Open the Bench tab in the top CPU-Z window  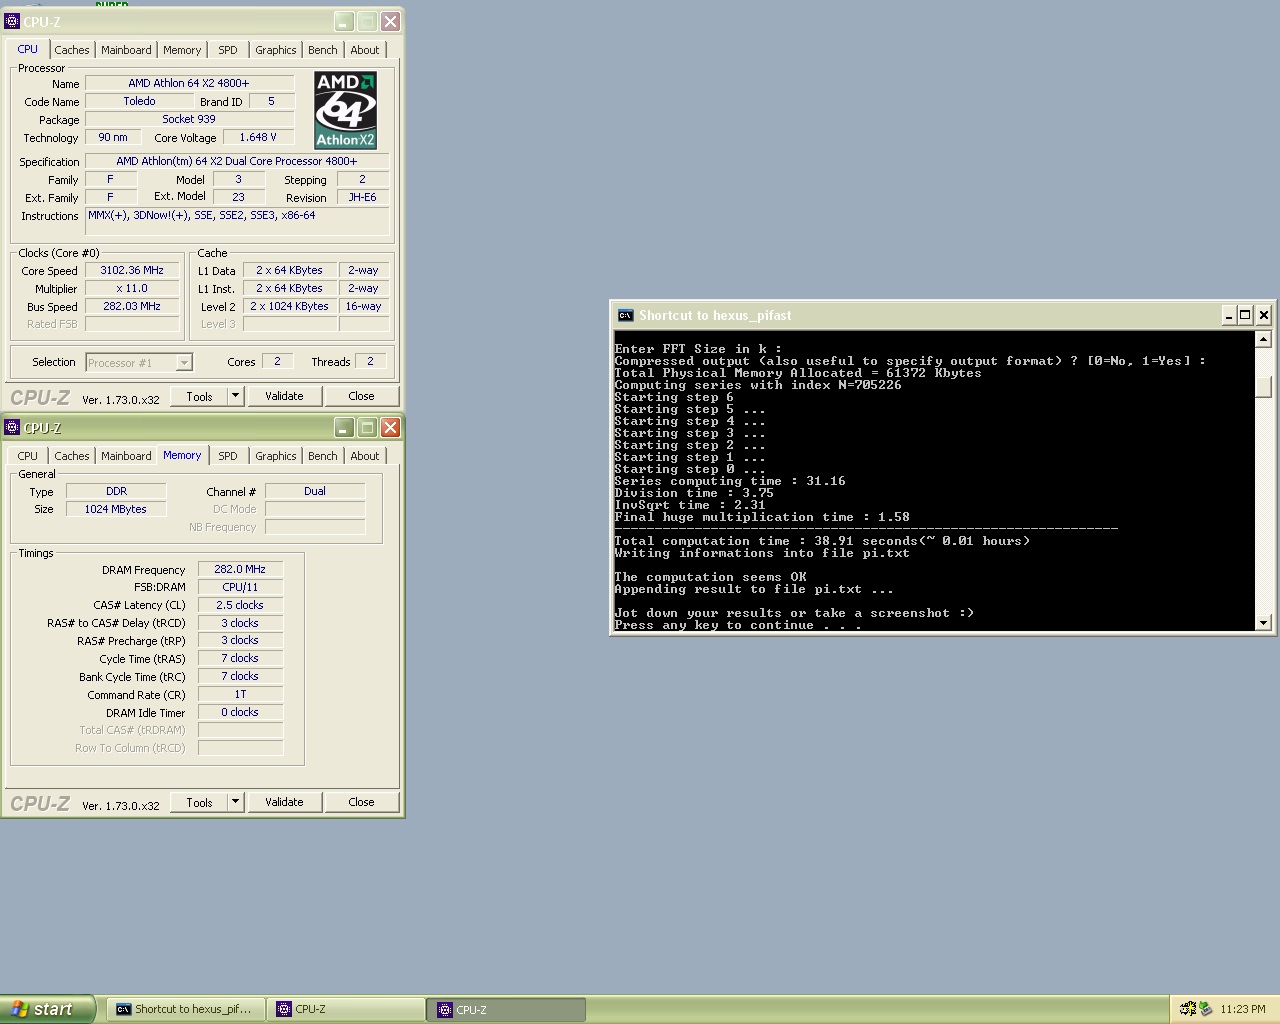(x=323, y=50)
